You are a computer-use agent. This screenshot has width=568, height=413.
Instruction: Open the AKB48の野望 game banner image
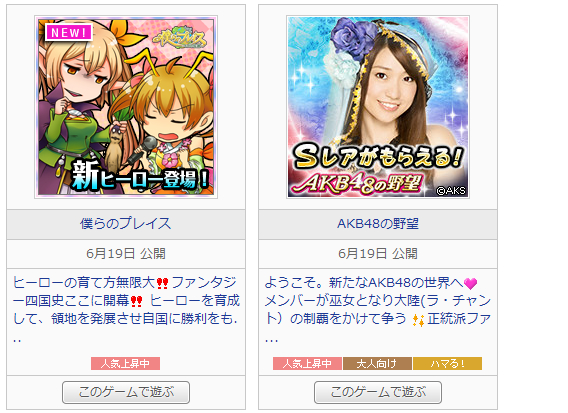click(x=378, y=107)
